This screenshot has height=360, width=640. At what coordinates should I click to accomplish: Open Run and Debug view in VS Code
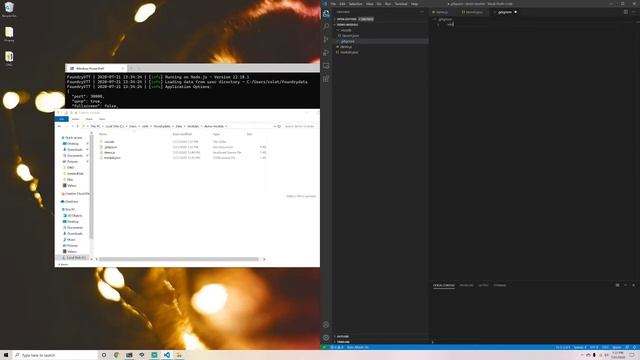pyautogui.click(x=326, y=53)
